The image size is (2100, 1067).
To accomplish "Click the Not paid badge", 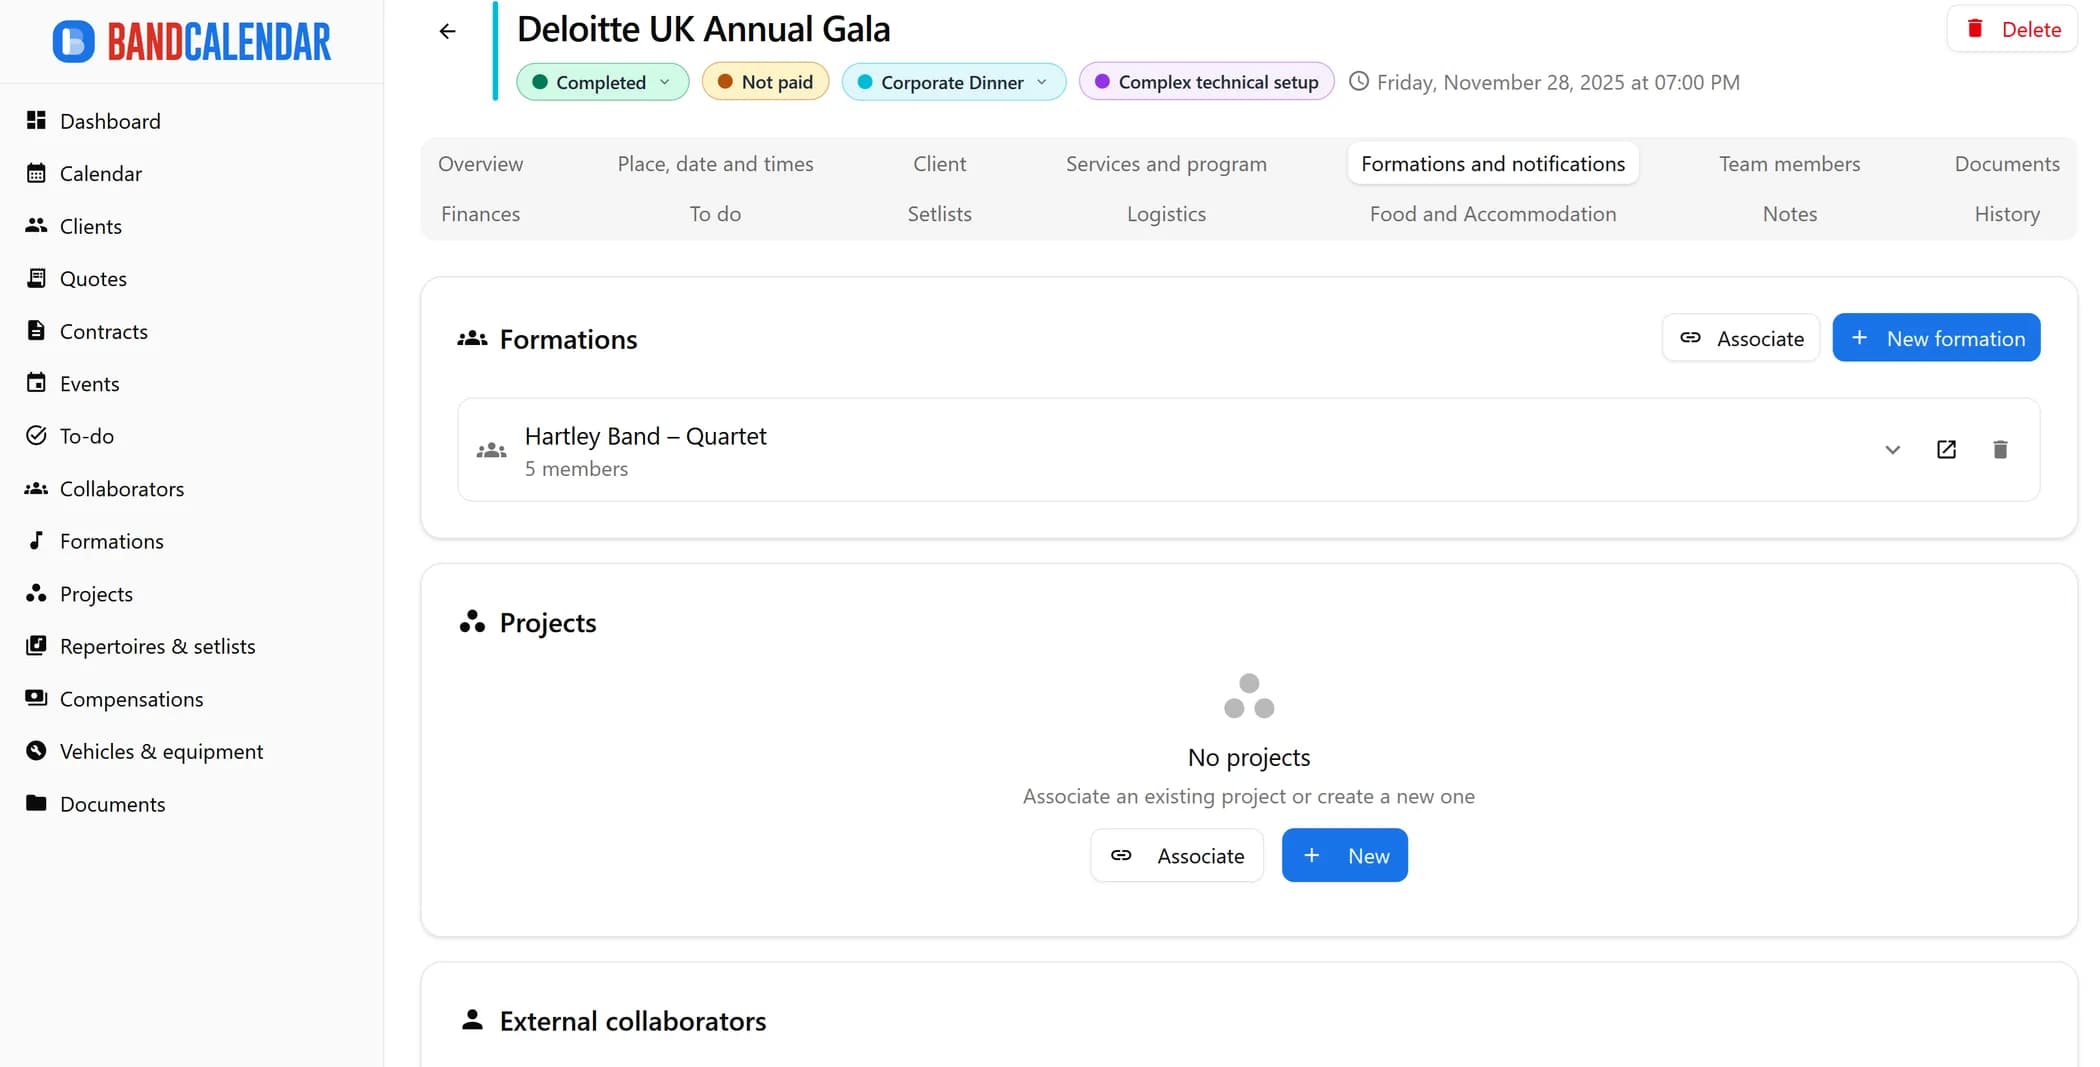I will tap(765, 82).
